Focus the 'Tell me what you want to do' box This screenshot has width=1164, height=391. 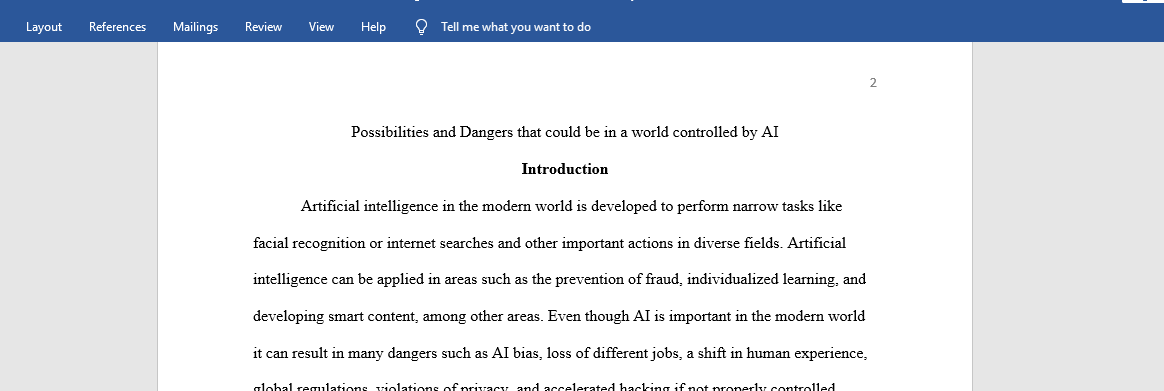pyautogui.click(x=516, y=27)
